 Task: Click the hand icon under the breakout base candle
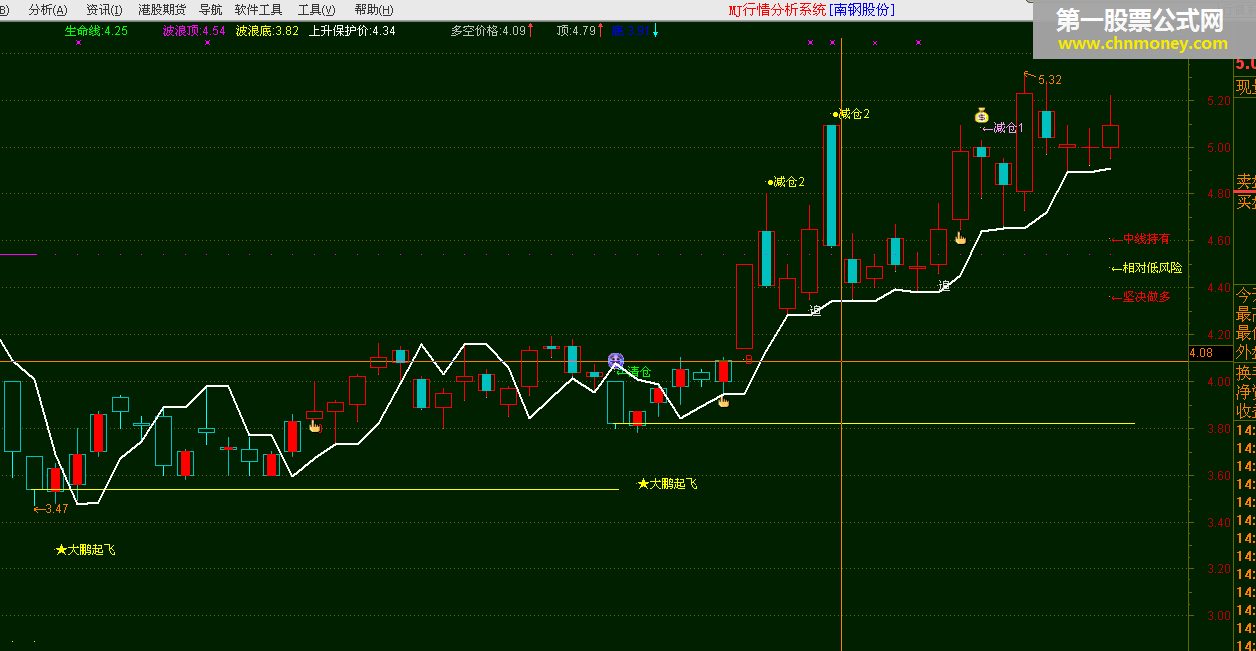point(723,401)
